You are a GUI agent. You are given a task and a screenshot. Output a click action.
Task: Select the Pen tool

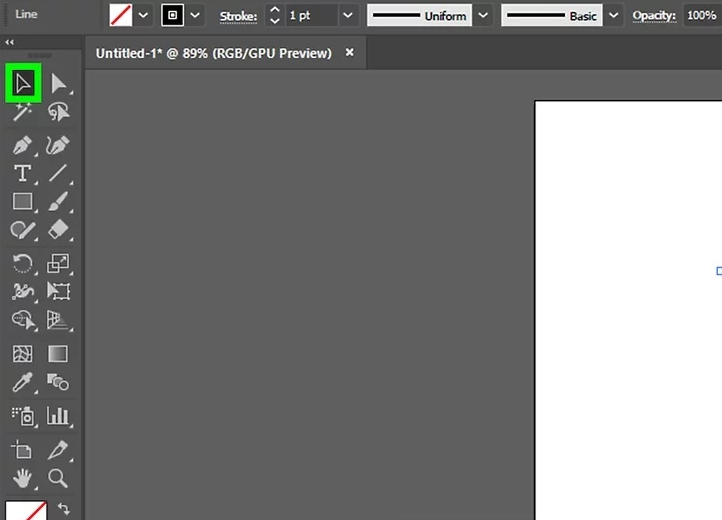pyautogui.click(x=23, y=146)
